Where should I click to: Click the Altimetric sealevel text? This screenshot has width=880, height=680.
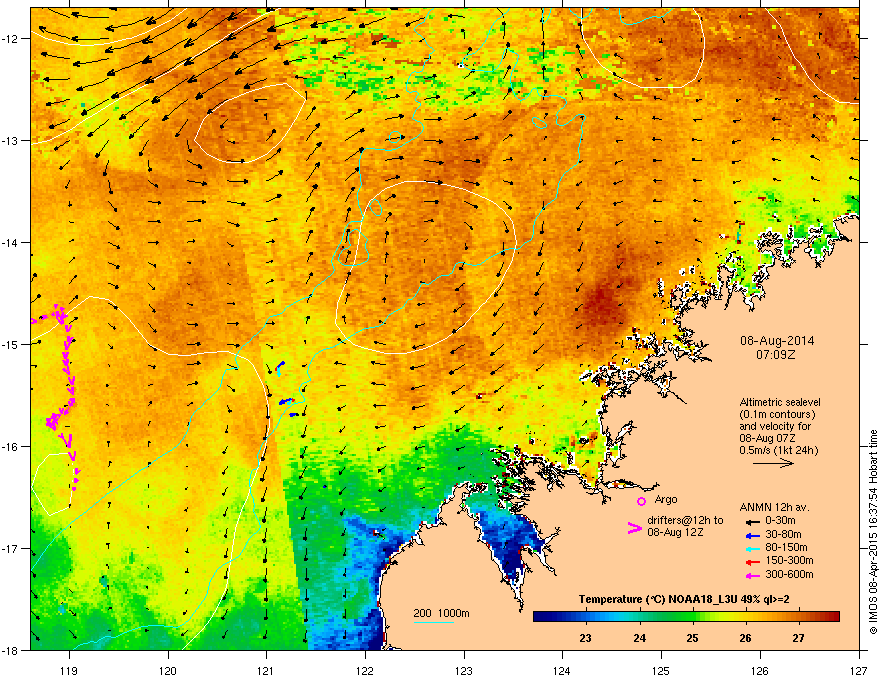(x=780, y=402)
